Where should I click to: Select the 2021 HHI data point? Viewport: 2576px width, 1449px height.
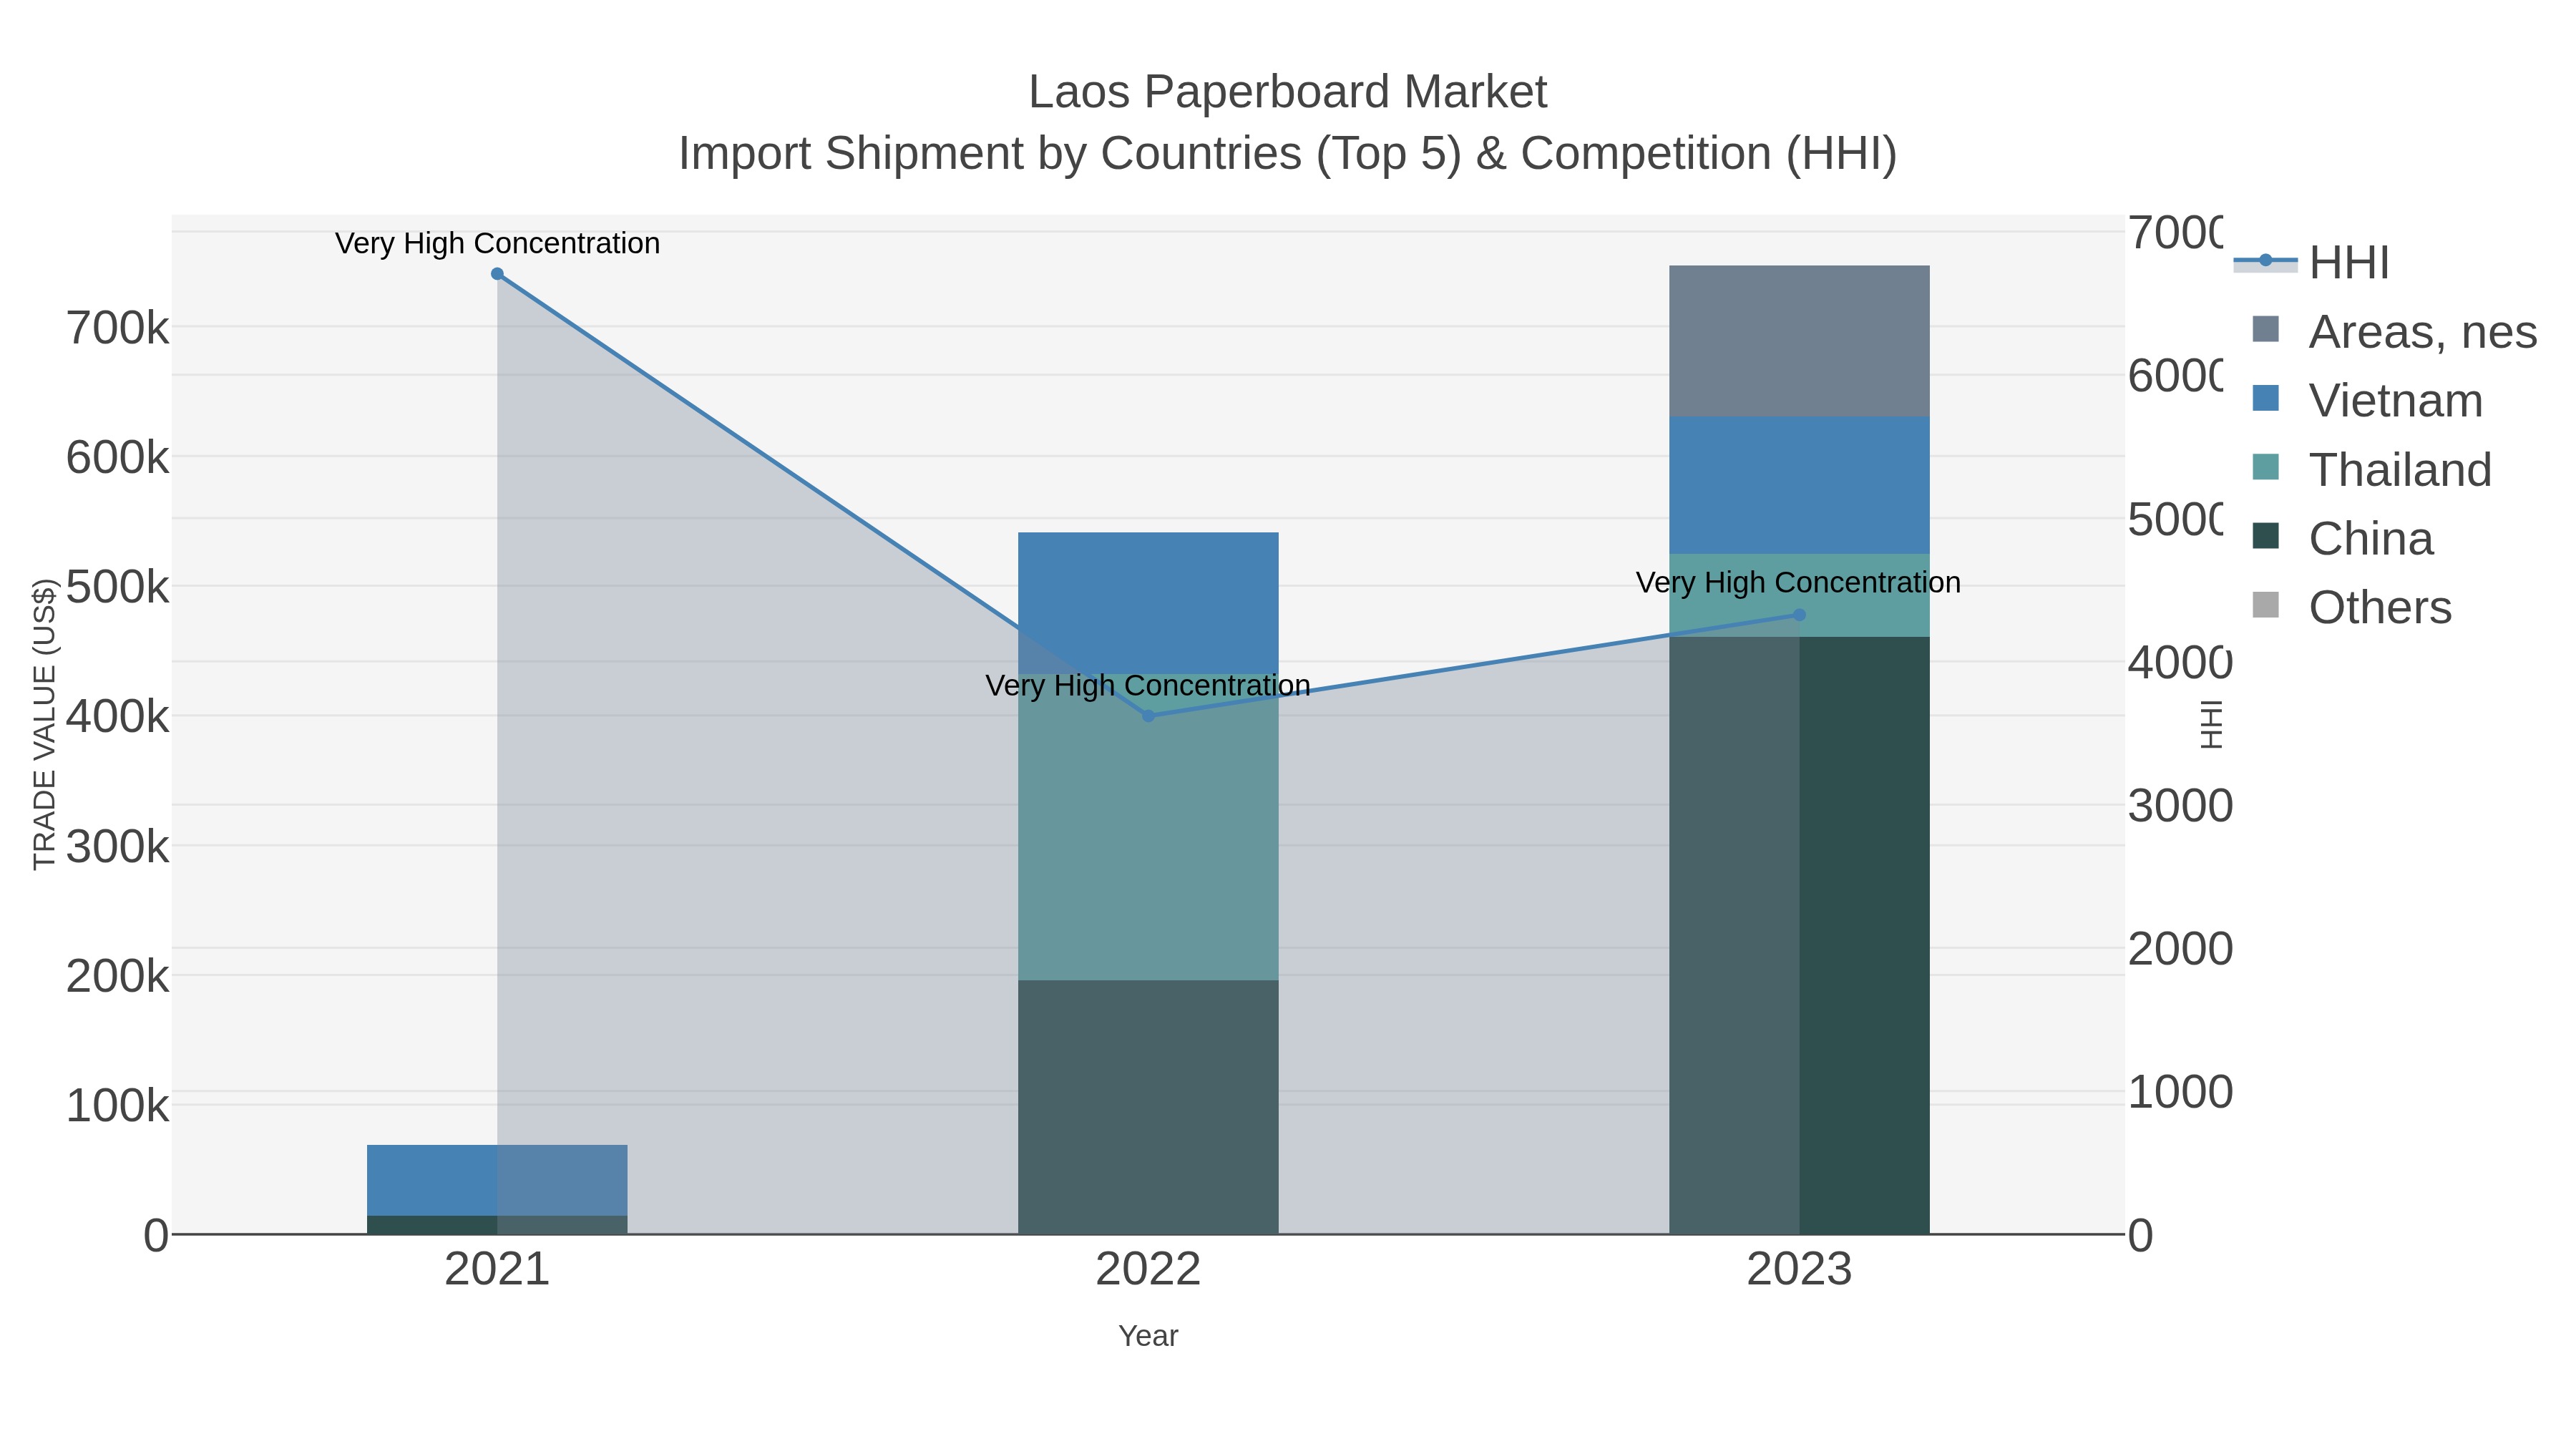click(x=497, y=274)
